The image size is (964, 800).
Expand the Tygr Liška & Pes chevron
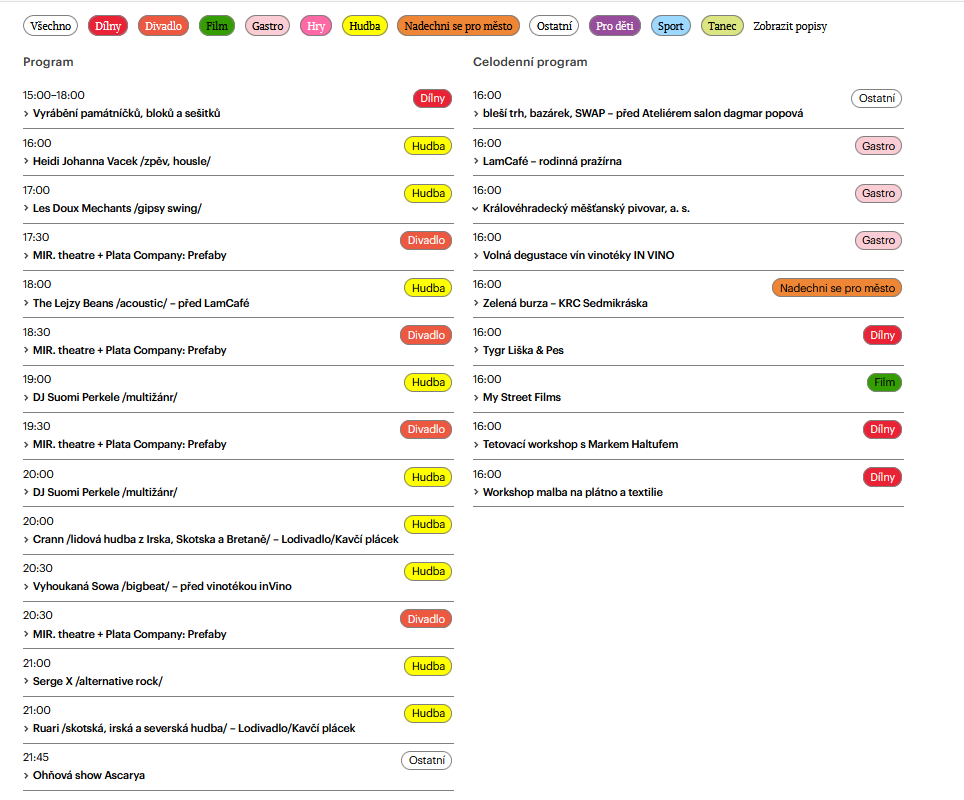point(476,350)
